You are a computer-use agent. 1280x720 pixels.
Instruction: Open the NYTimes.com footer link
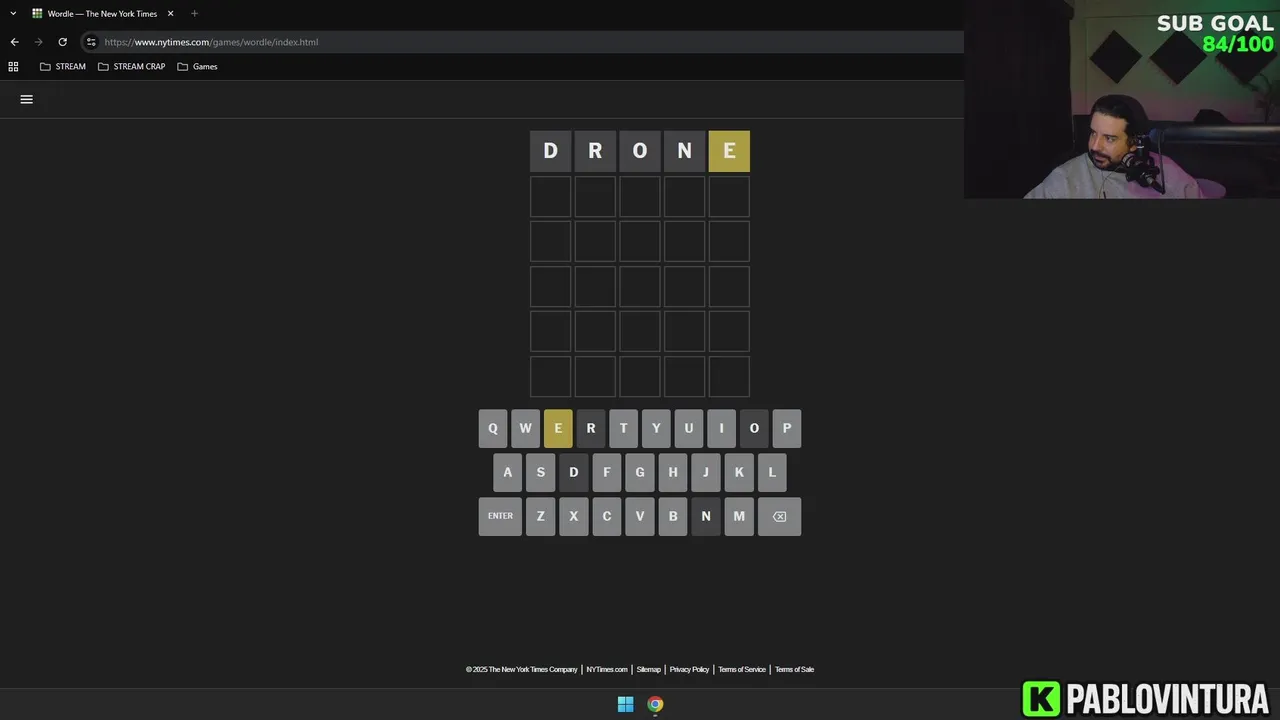point(607,669)
